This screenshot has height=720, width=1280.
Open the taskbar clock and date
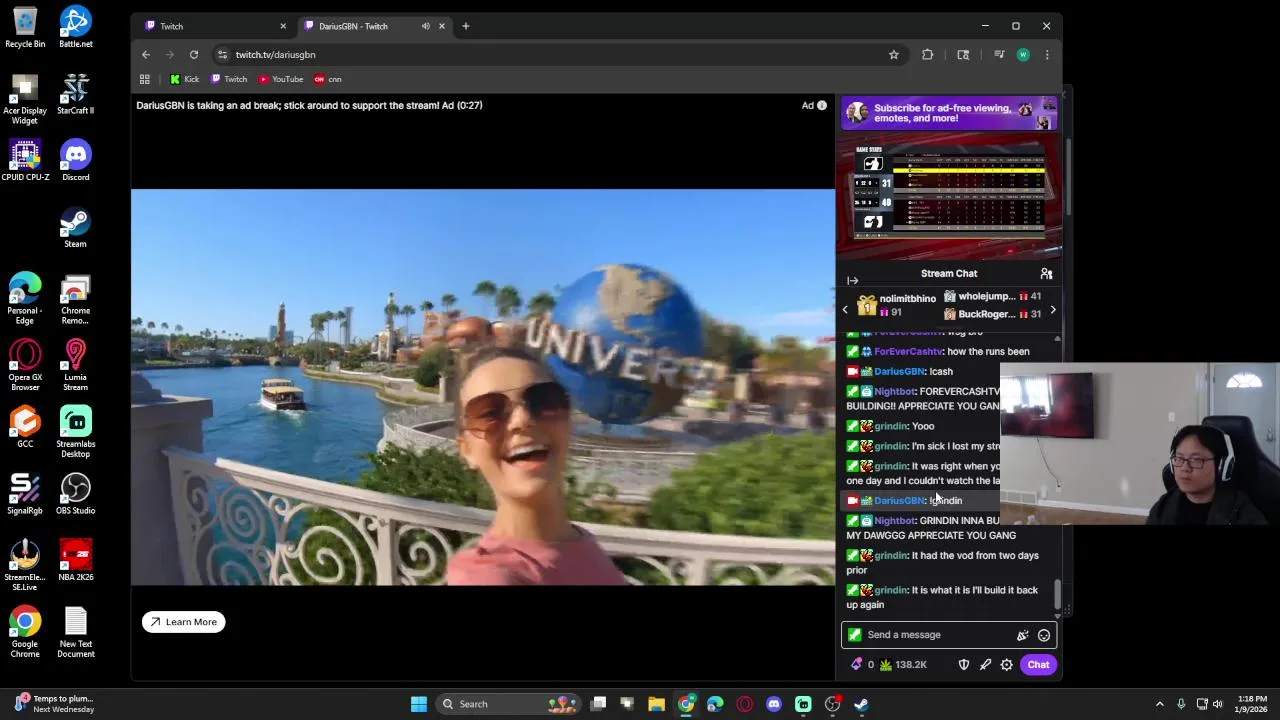point(1252,704)
